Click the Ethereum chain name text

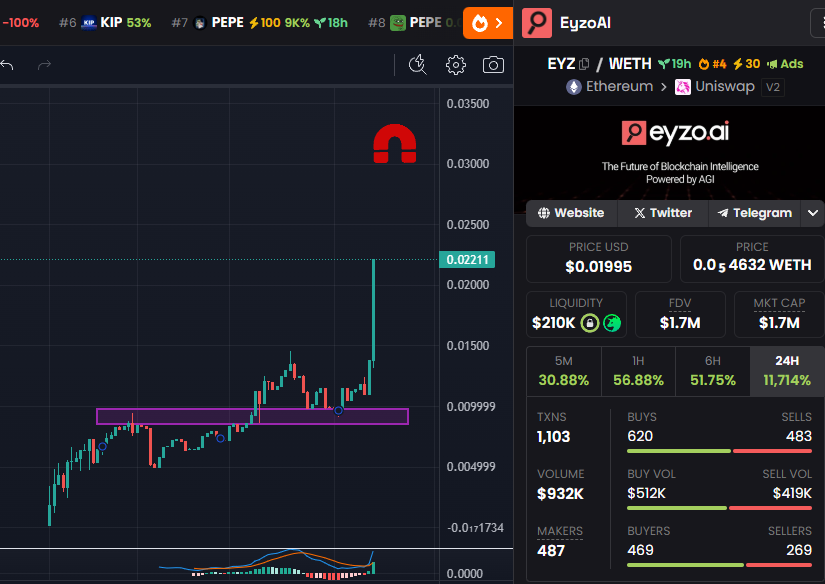pyautogui.click(x=619, y=87)
